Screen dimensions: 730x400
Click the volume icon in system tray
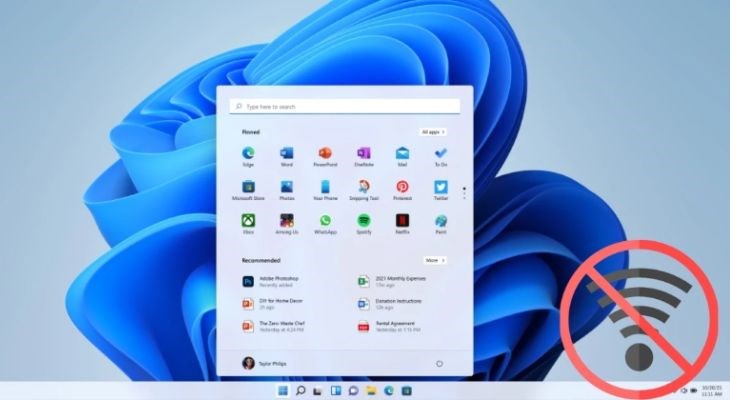[x=684, y=391]
